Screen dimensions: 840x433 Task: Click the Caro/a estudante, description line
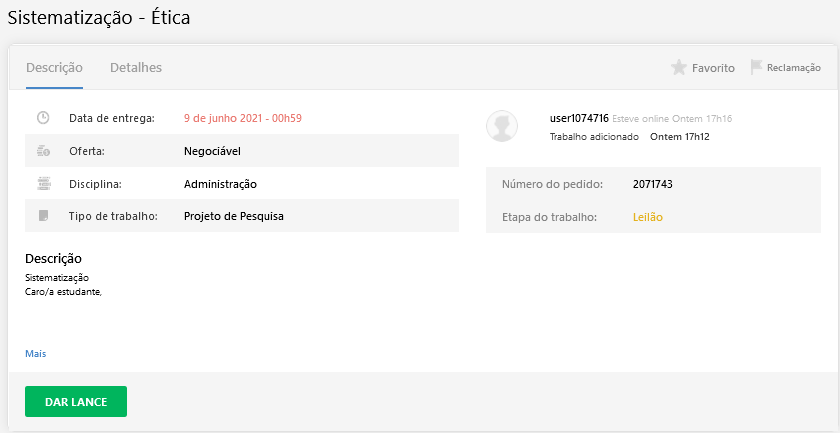(63, 293)
